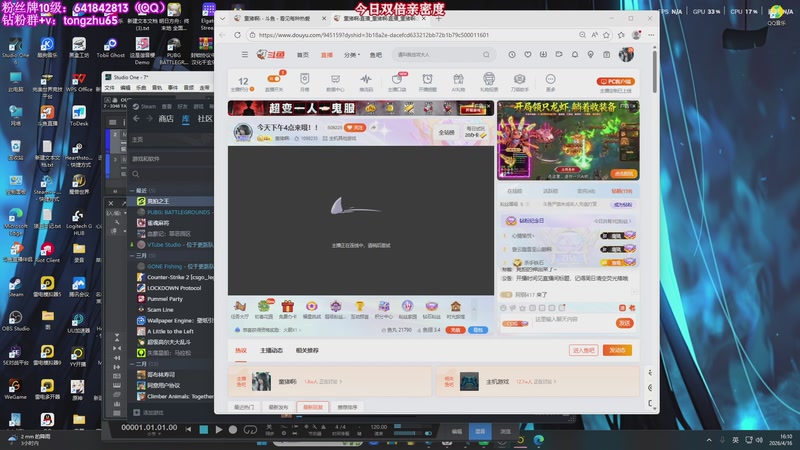Open 首页 in Douyu navigation
Viewport: 800px width, 450px height.
(303, 55)
